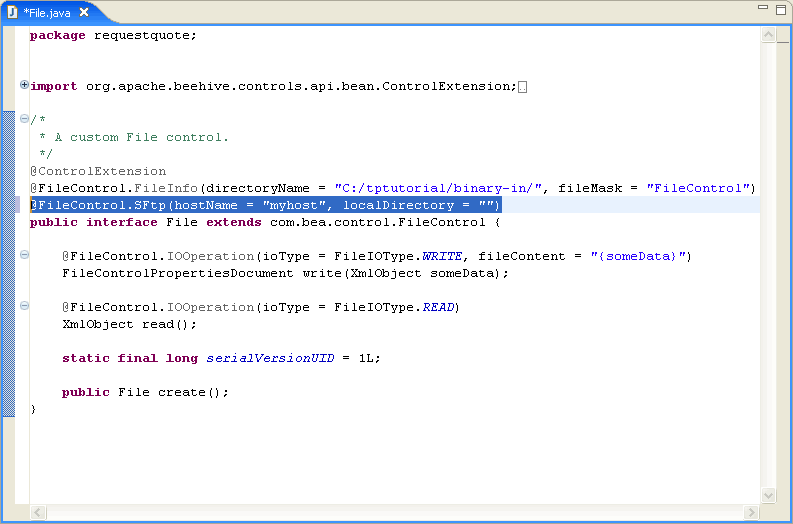Screen dimensions: 793x524
Task: Click the text 'package'
Action: pos(58,36)
